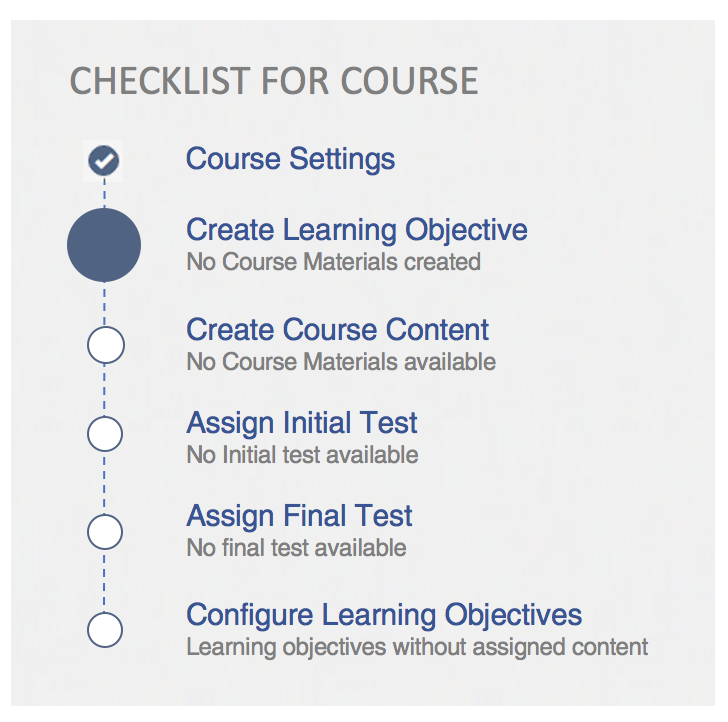The width and height of the screenshot is (728, 722).
Task: Open the Assign Final Test step
Action: pos(299,516)
